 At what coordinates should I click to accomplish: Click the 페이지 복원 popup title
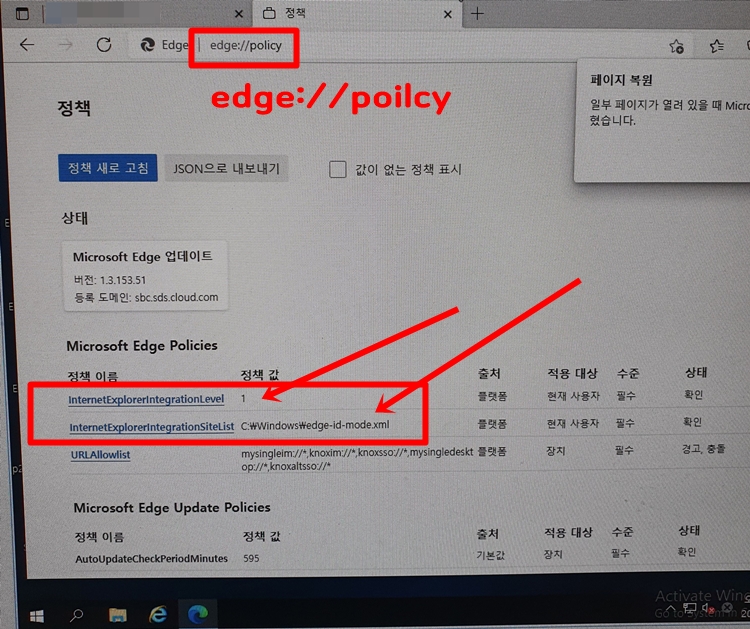coord(621,80)
